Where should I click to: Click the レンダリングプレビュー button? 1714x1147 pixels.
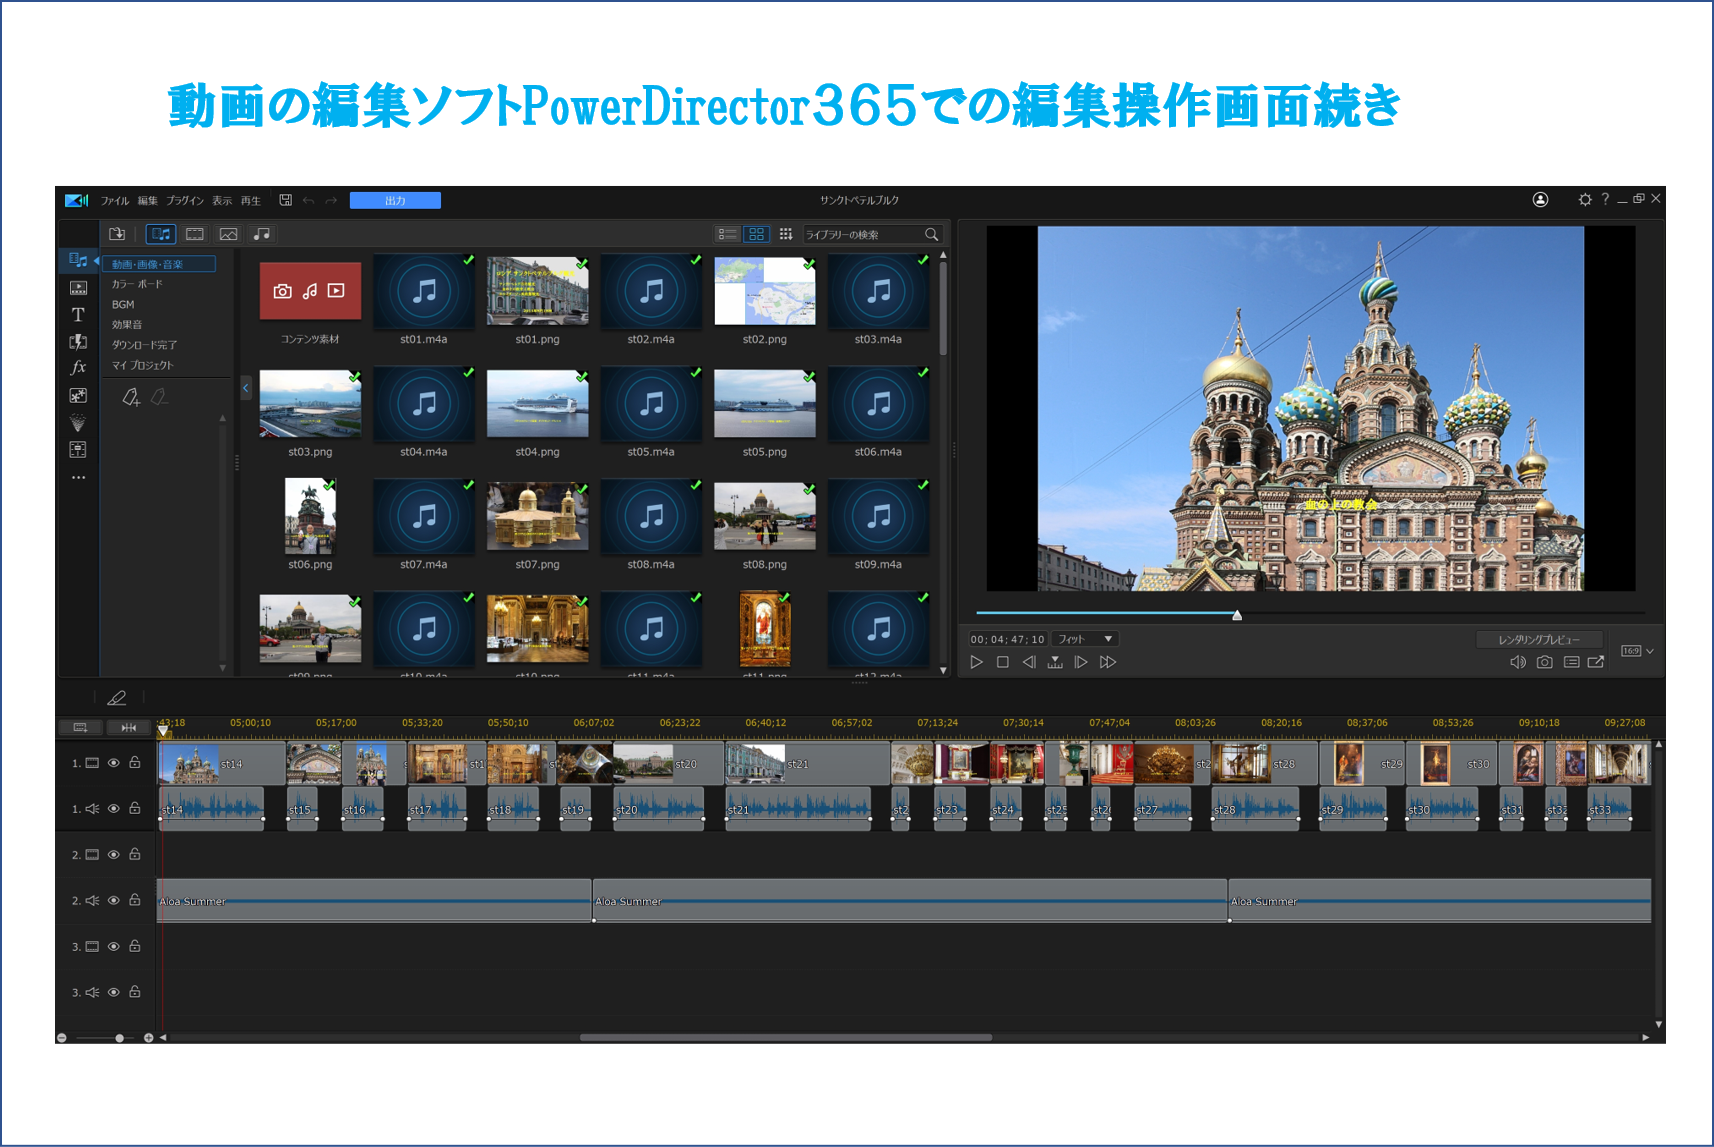click(x=1539, y=640)
